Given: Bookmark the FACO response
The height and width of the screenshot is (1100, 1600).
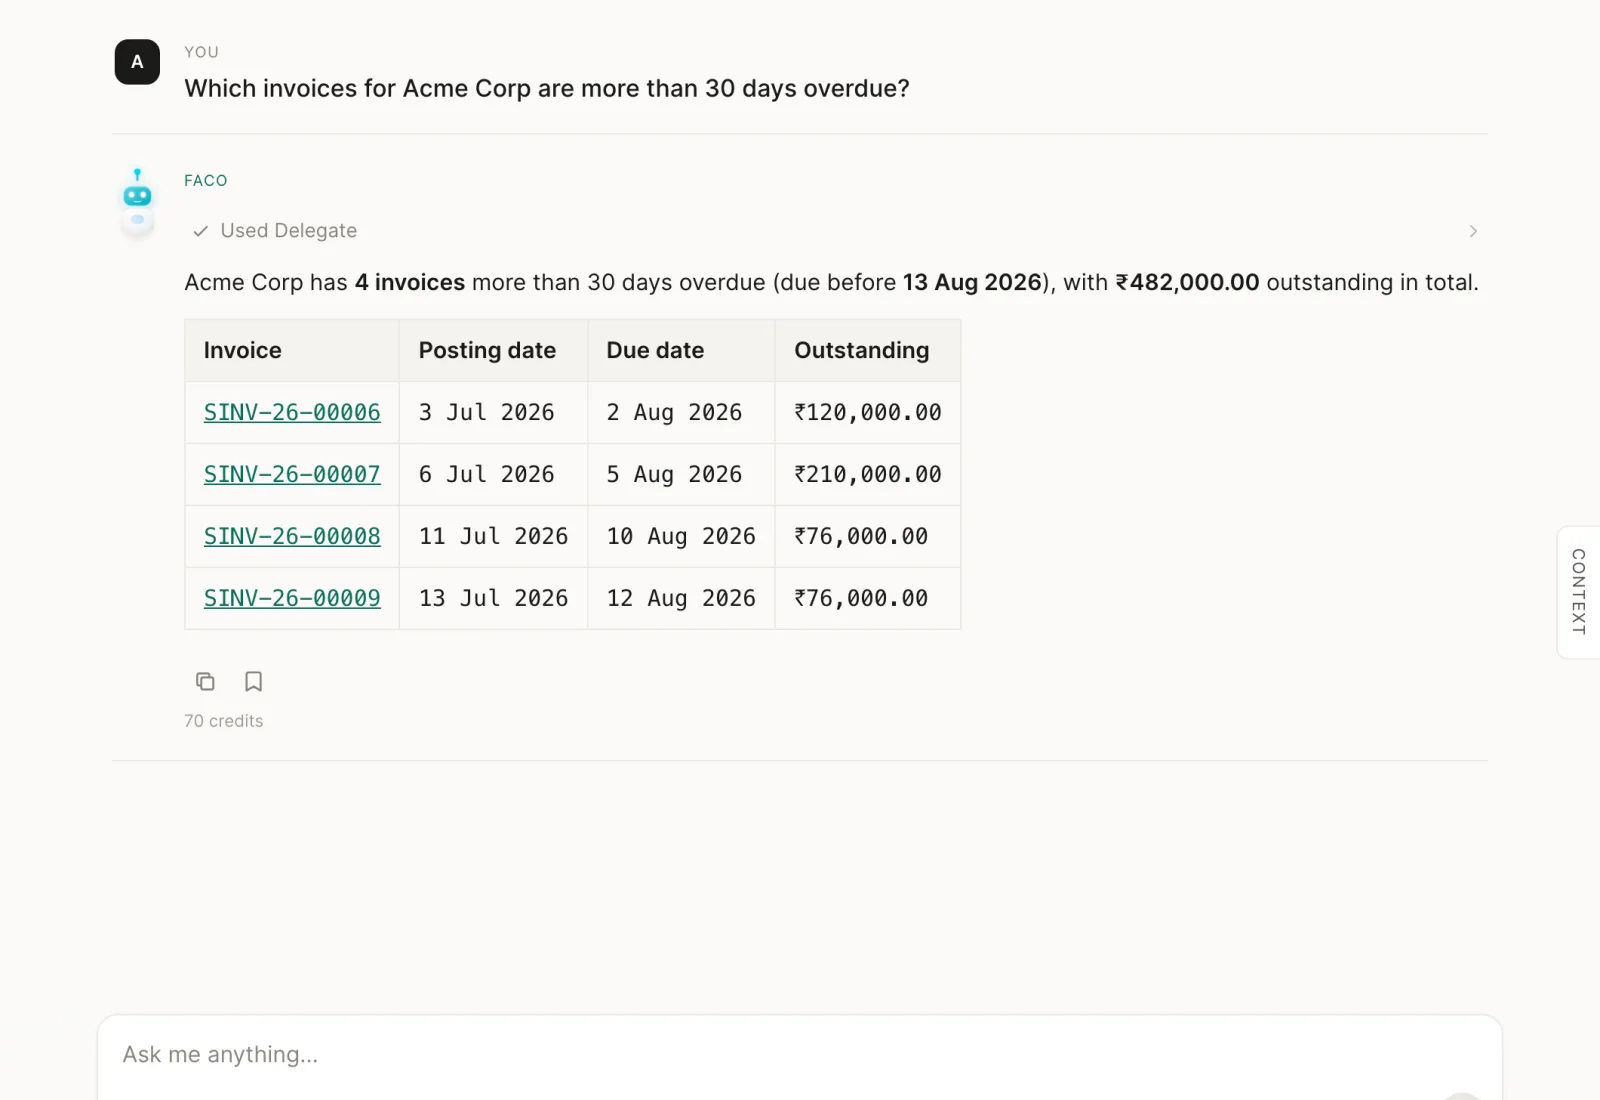Looking at the screenshot, I should [x=254, y=682].
